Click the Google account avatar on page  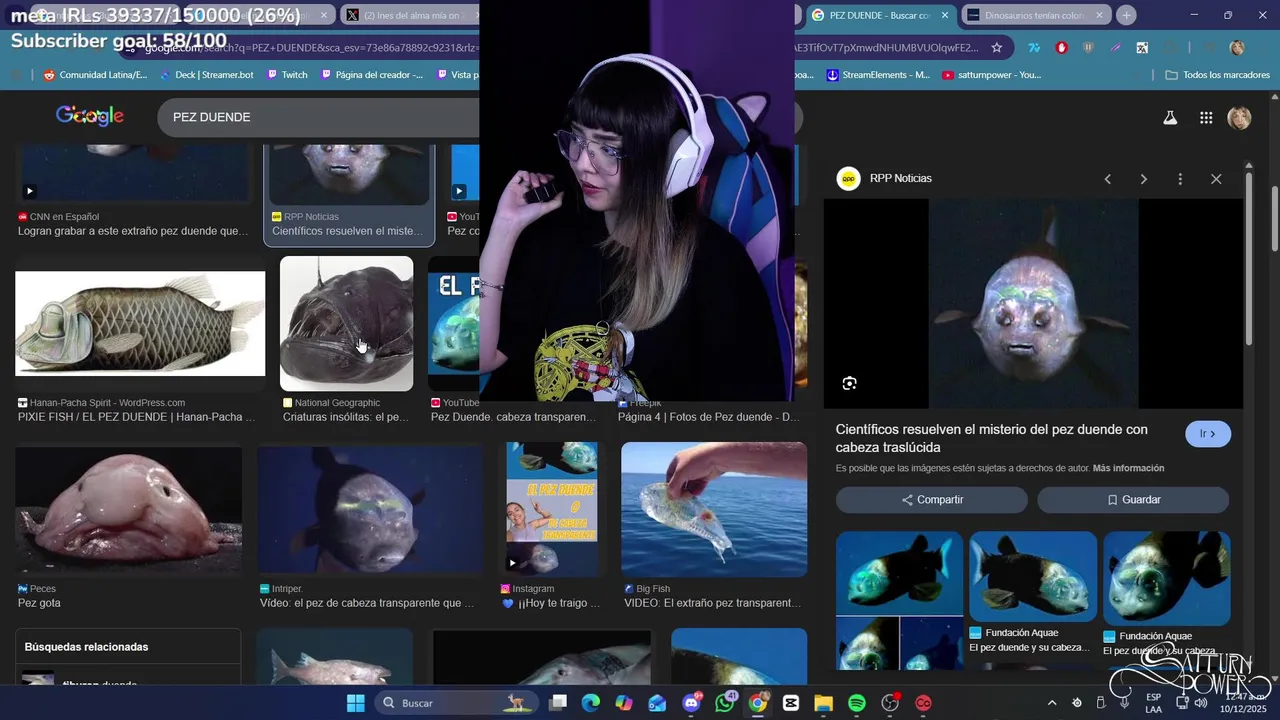[1239, 118]
